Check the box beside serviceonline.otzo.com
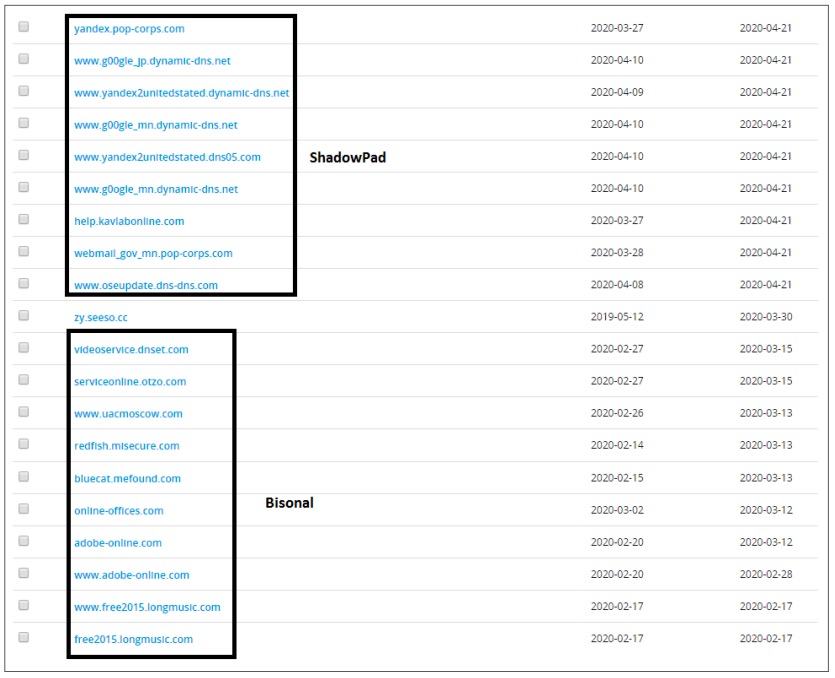The image size is (835, 678). [x=23, y=380]
